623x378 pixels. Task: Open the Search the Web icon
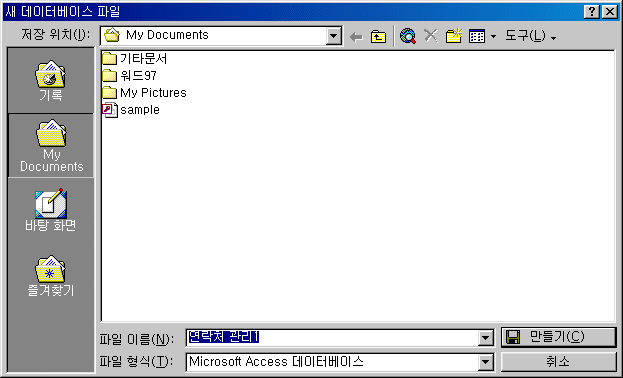point(408,36)
